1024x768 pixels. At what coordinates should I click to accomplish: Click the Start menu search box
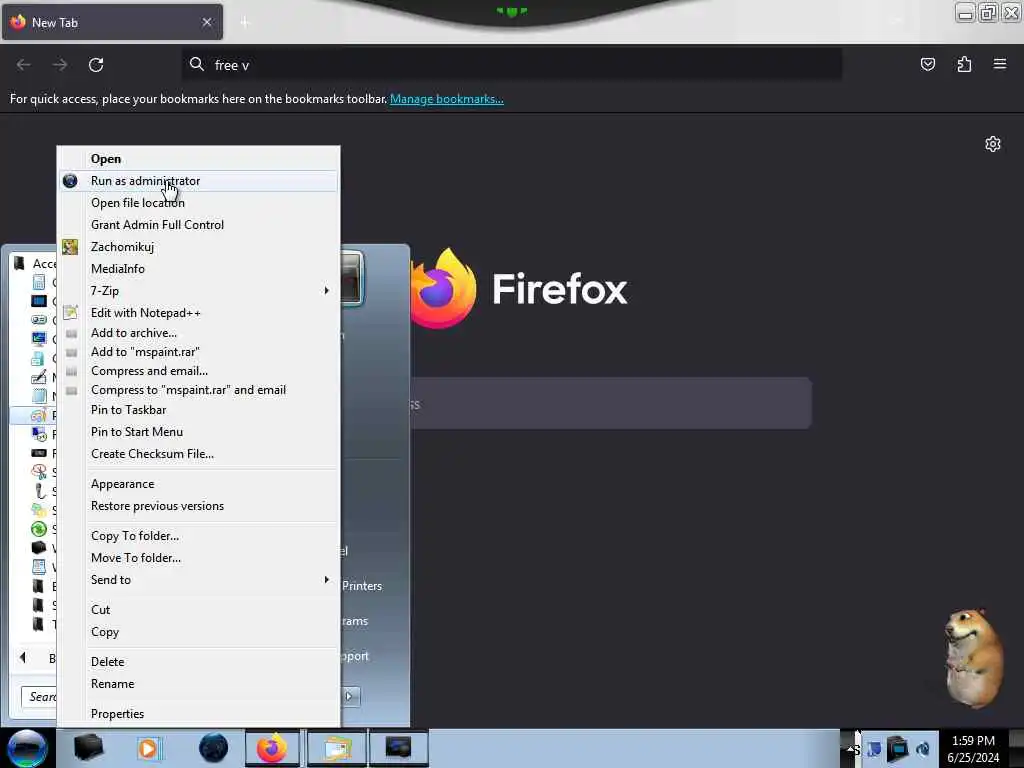39,697
